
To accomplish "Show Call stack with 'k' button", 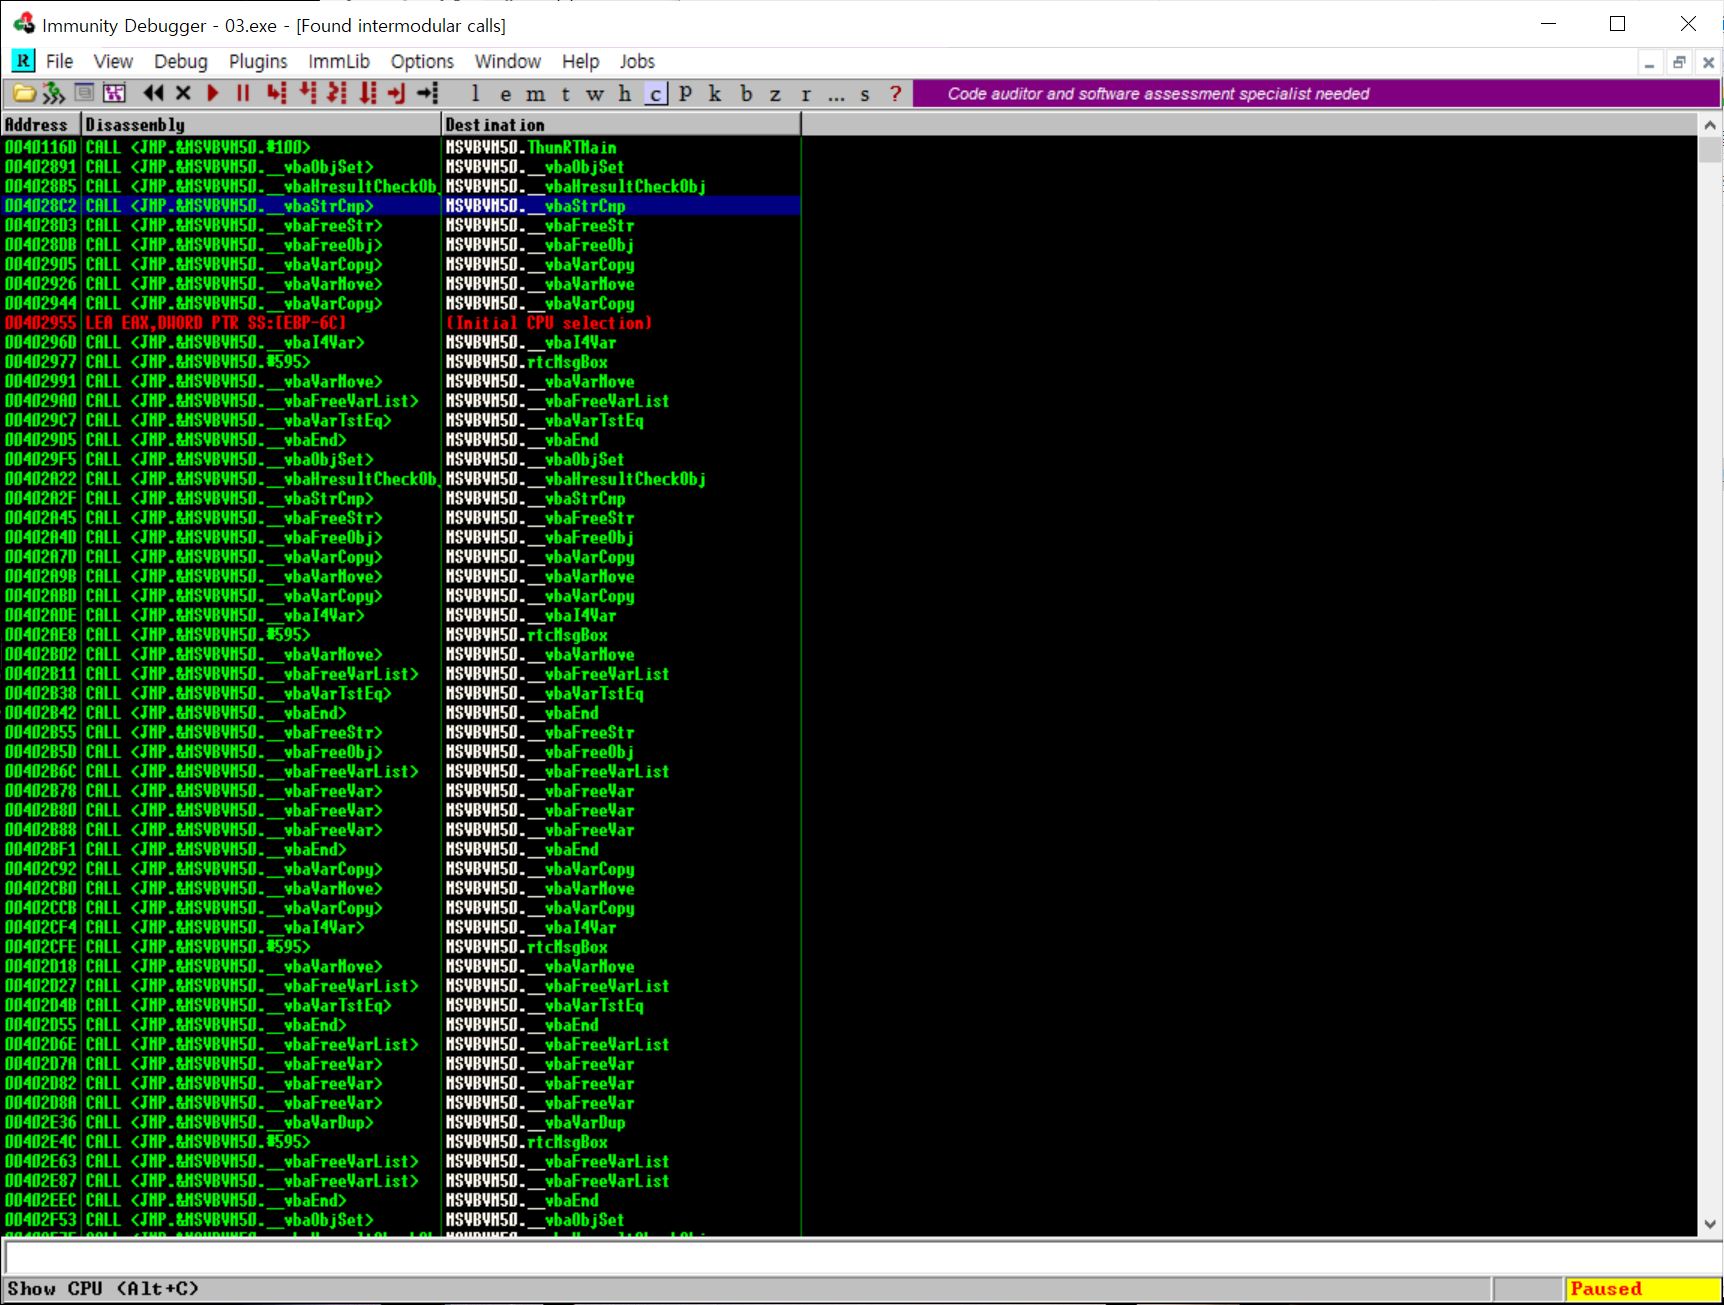I will pos(715,94).
